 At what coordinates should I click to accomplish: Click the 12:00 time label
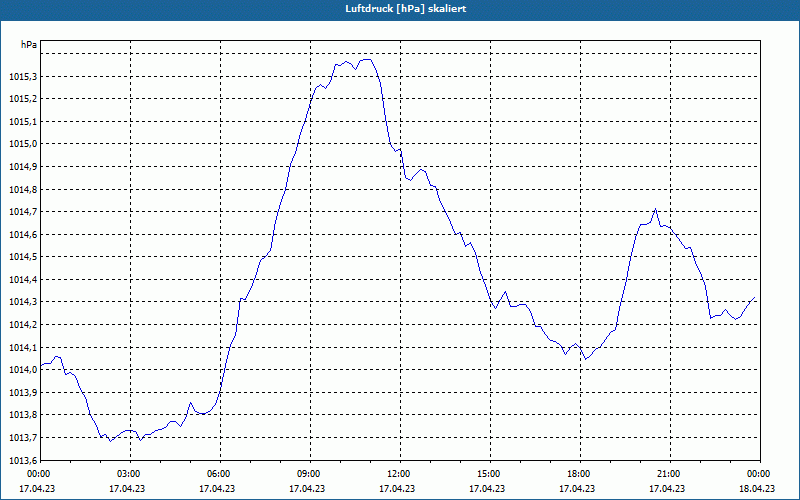coord(398,474)
